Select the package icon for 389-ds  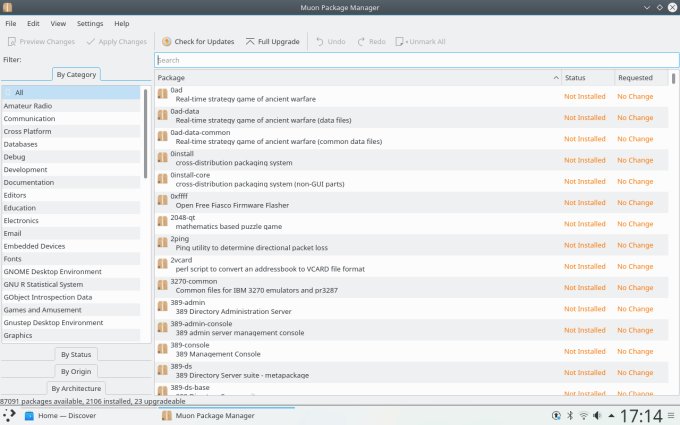(163, 370)
